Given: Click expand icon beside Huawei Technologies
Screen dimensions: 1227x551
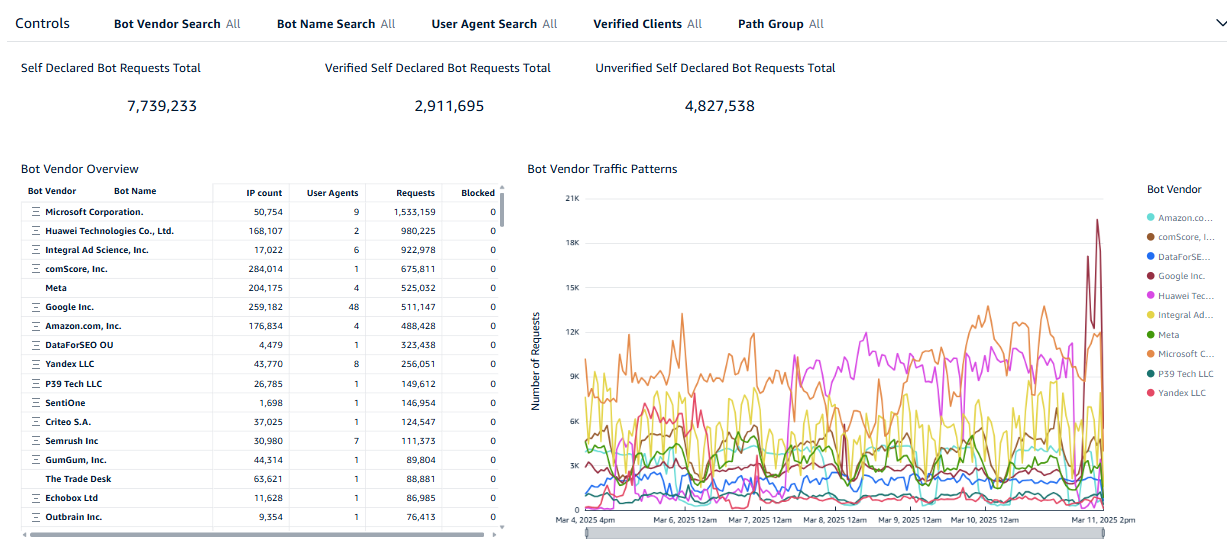Looking at the screenshot, I should tap(35, 231).
